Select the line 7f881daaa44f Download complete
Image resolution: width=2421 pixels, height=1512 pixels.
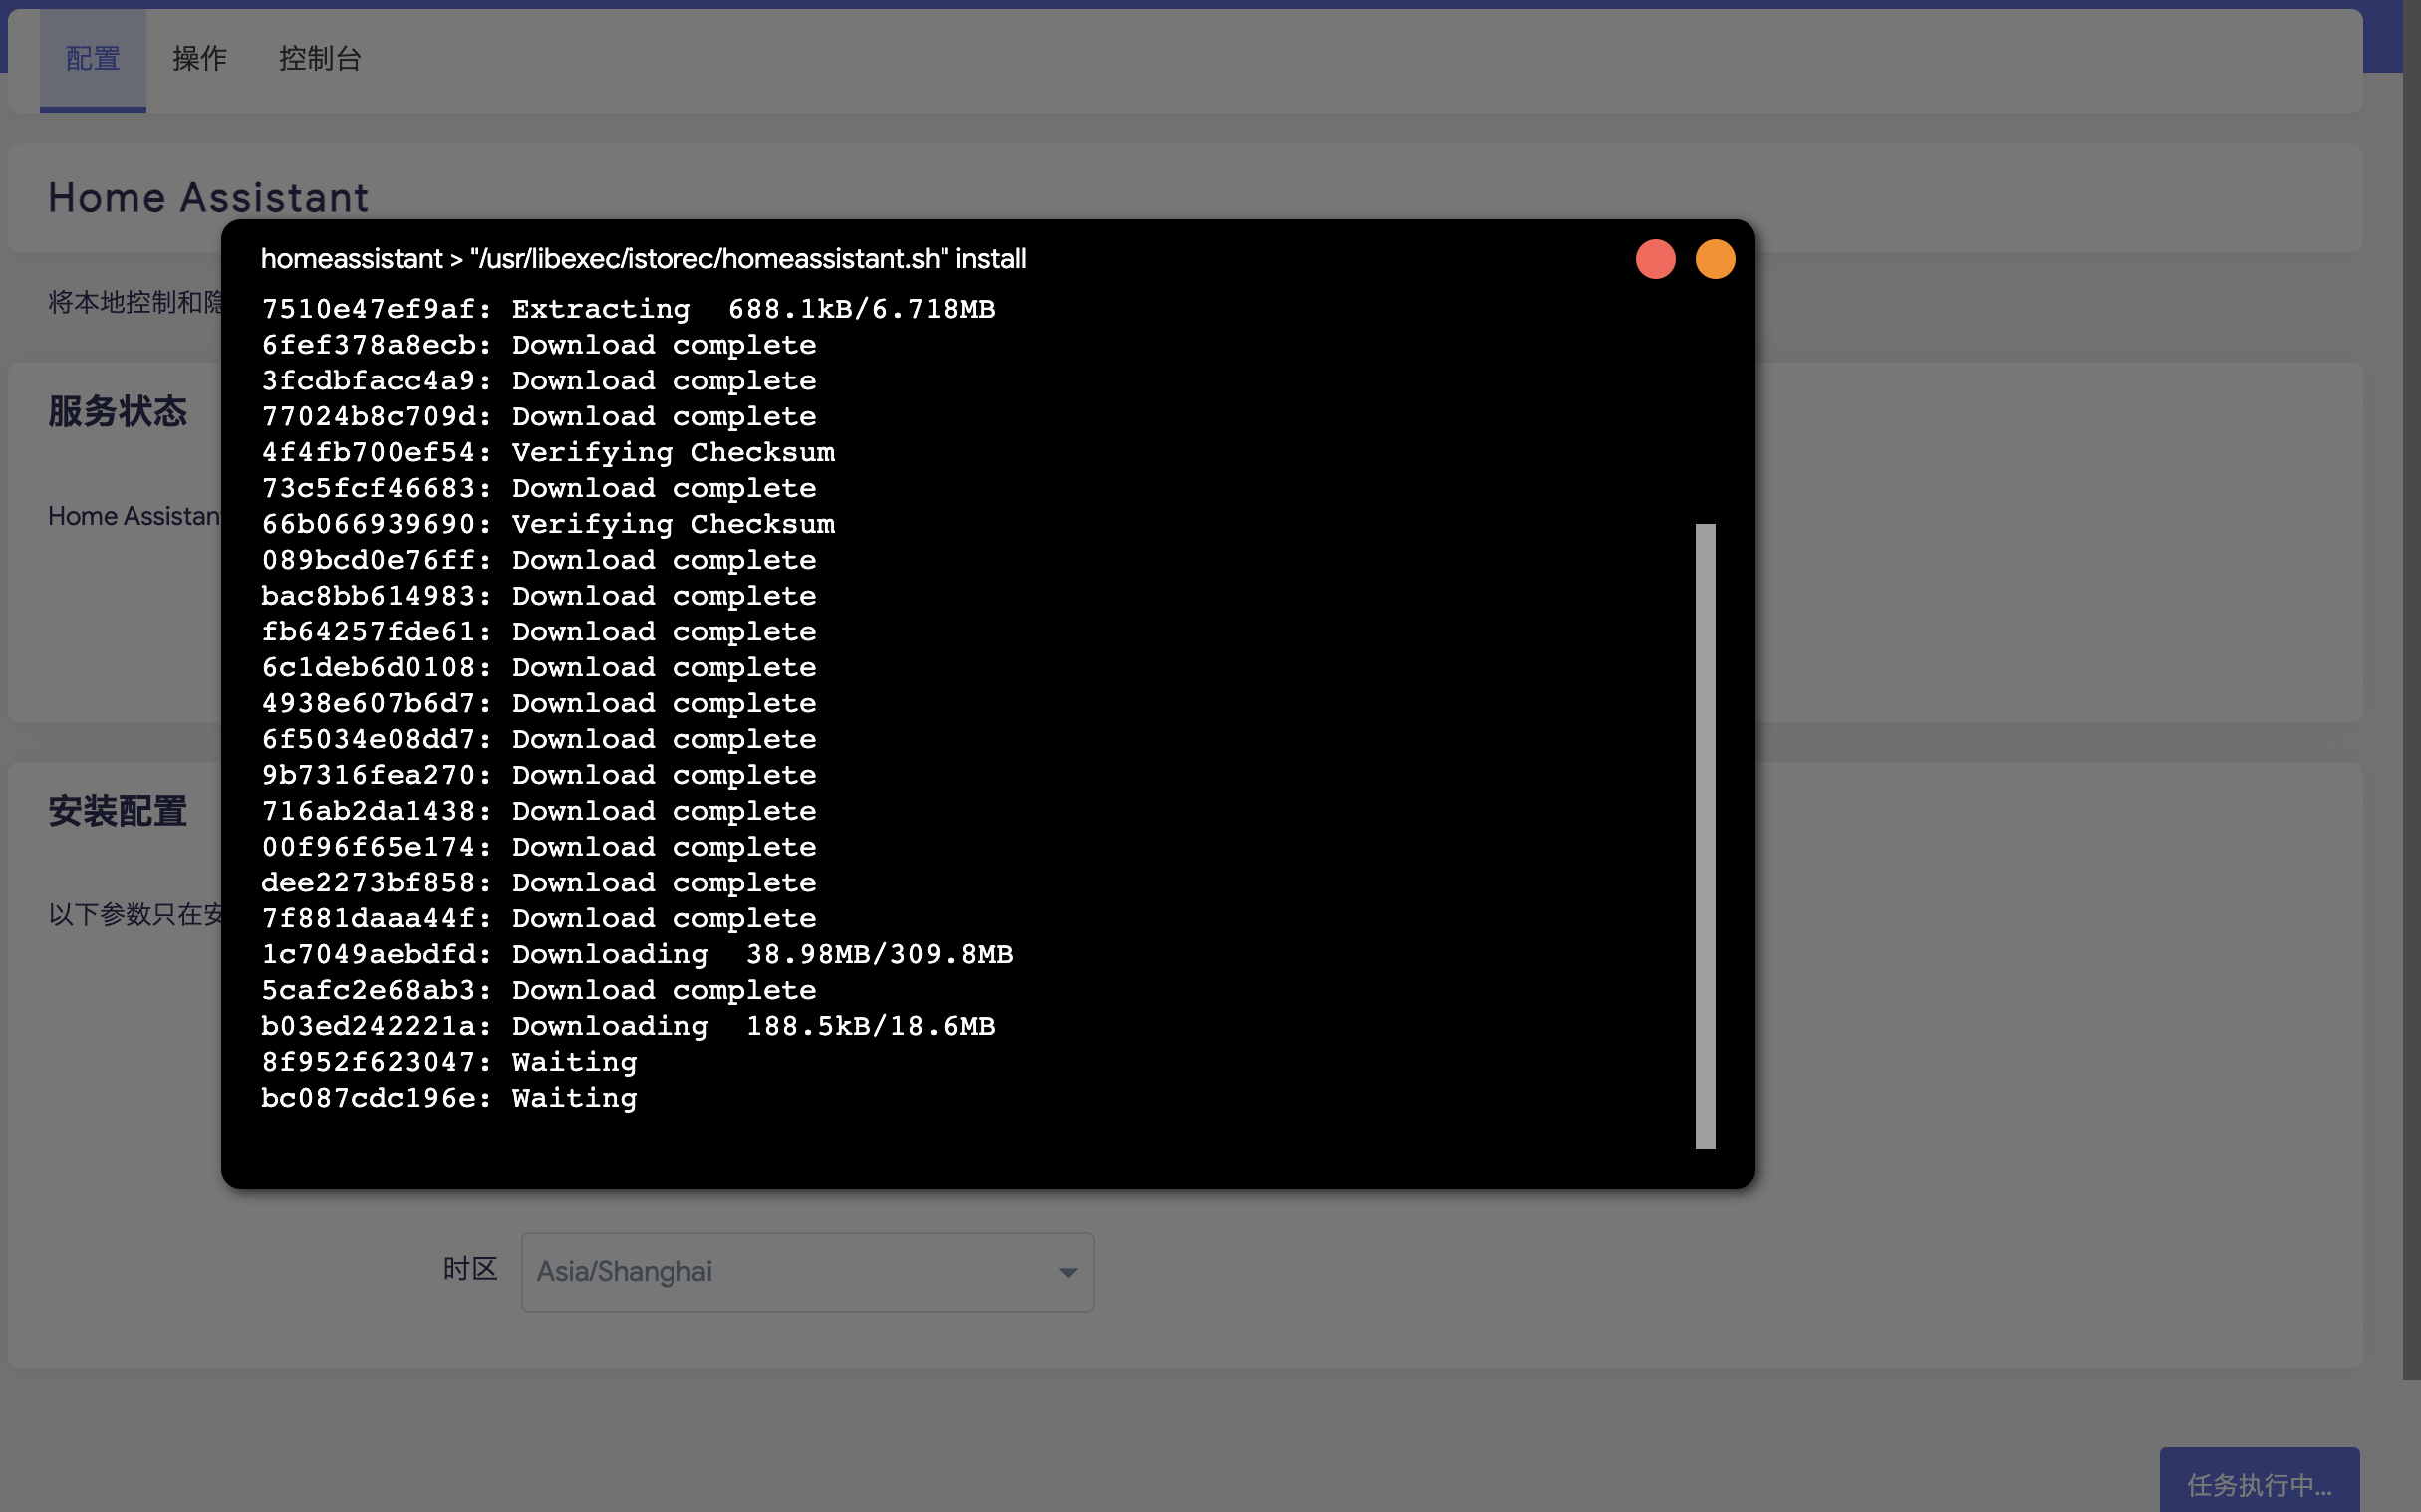(538, 919)
